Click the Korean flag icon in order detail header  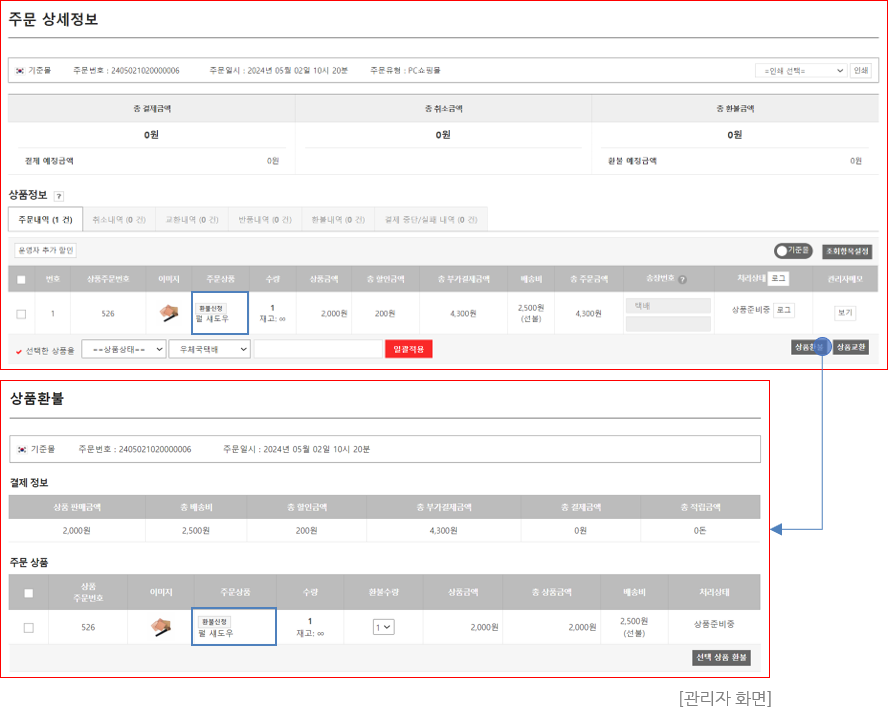click(x=20, y=71)
